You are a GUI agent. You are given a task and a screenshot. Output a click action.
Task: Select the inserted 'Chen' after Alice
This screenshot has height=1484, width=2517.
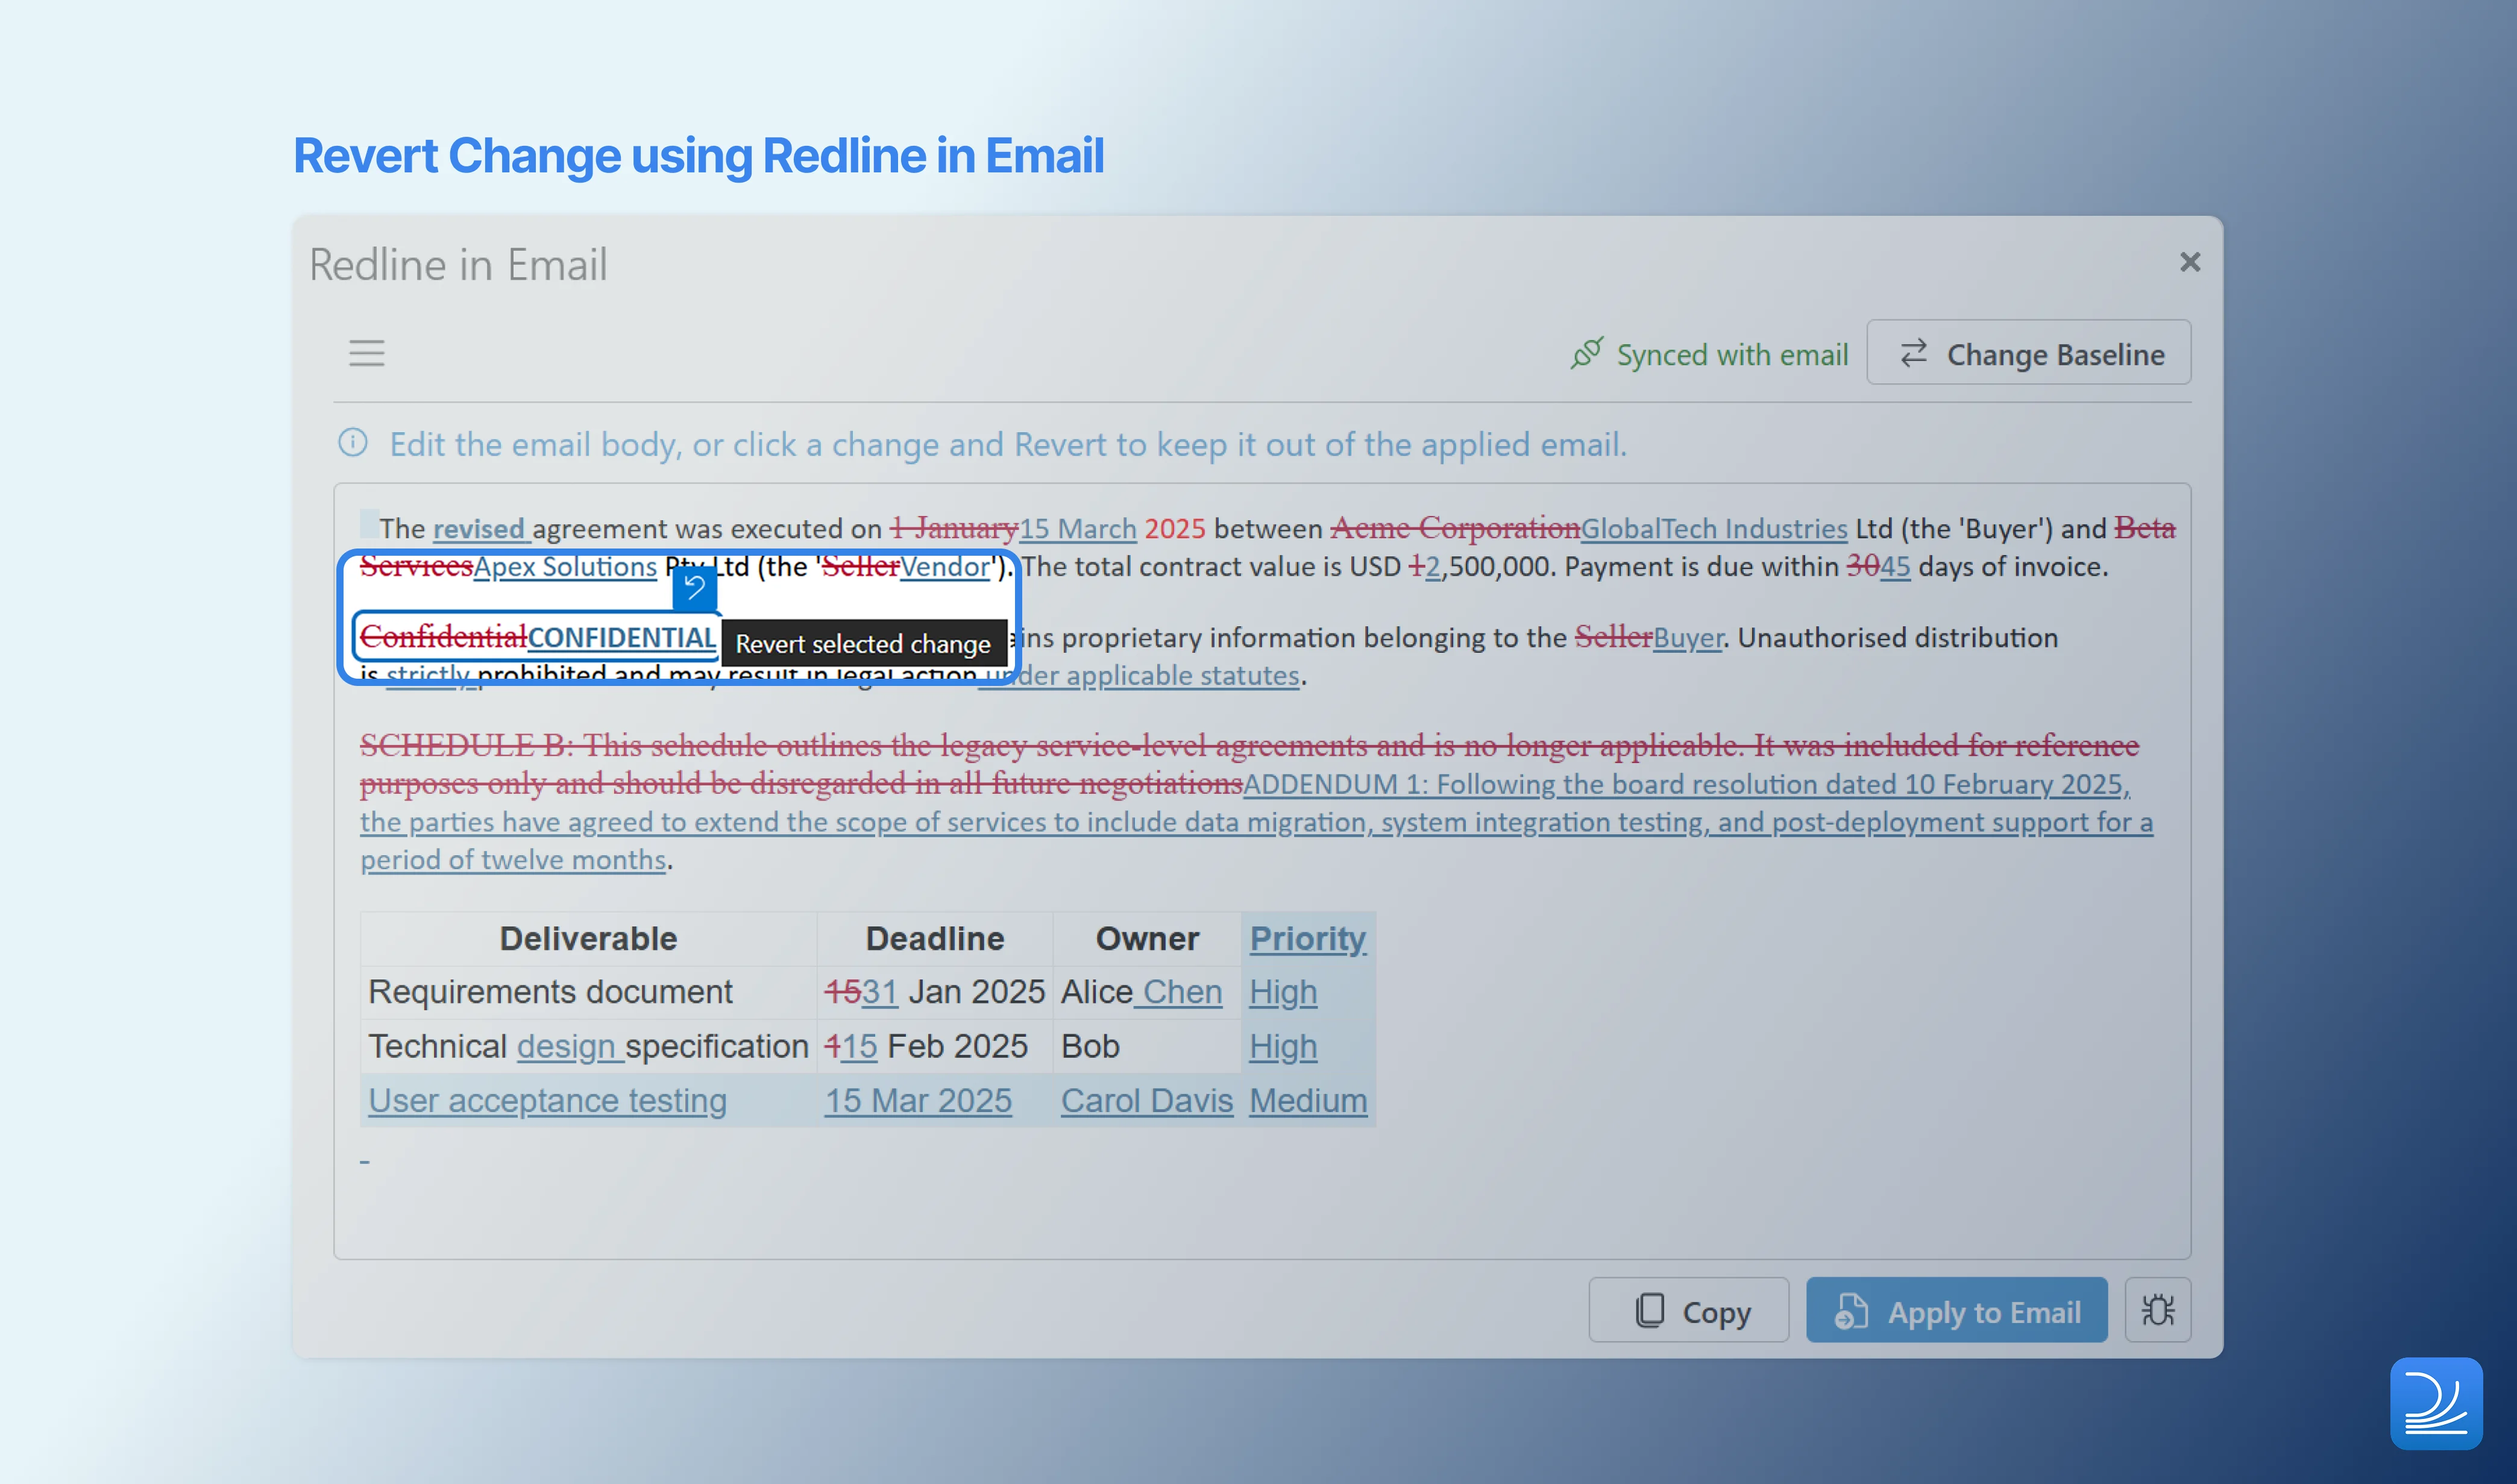(x=1182, y=992)
